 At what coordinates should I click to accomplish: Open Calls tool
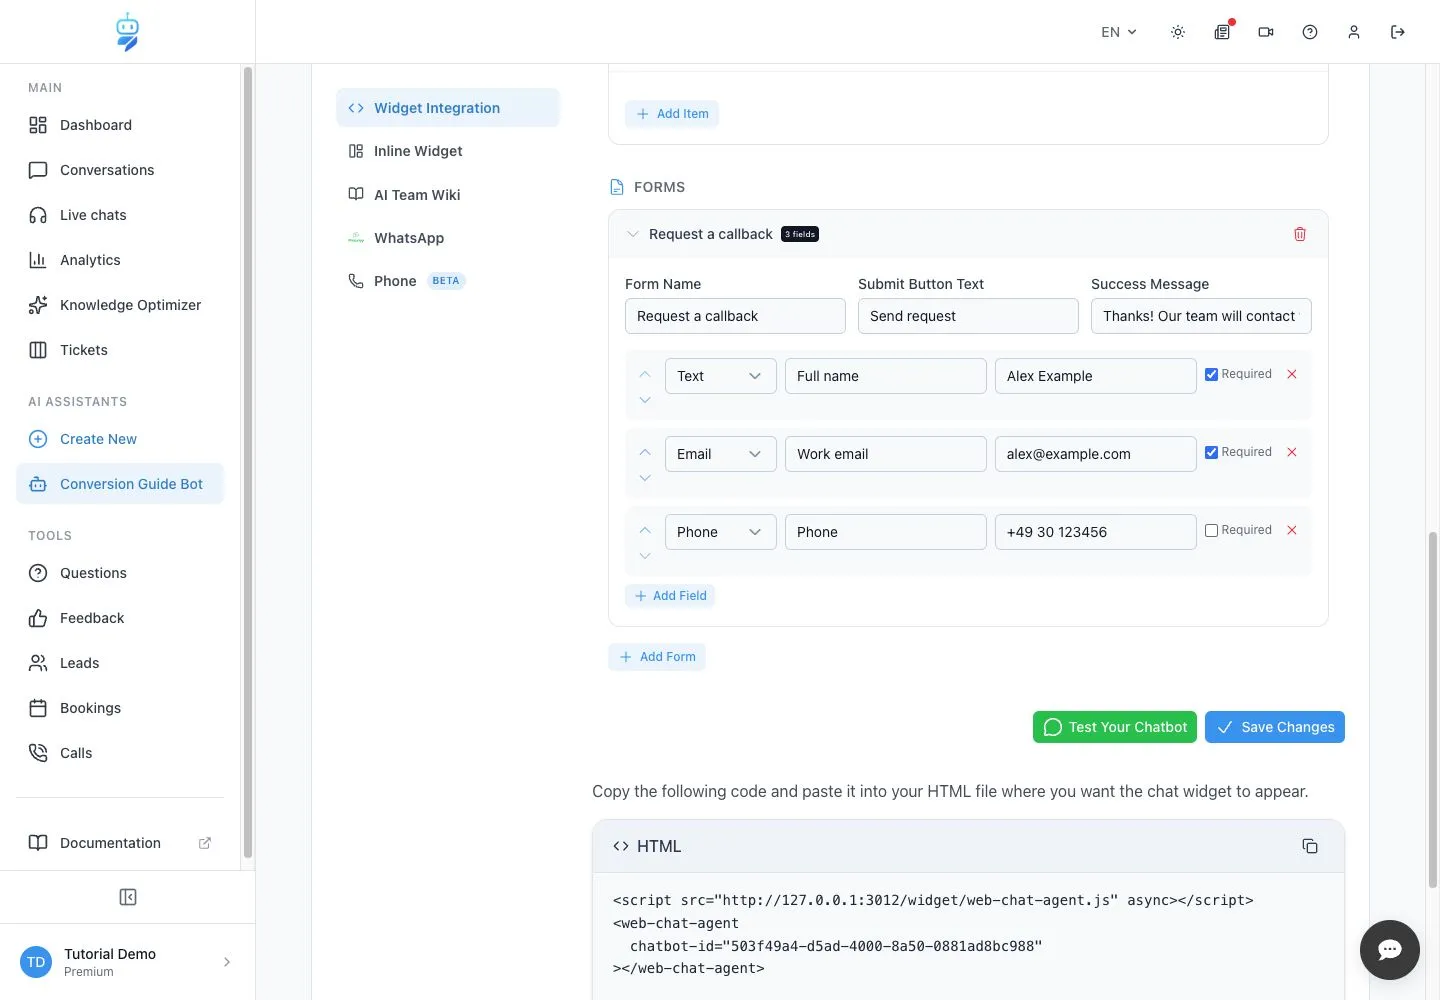point(120,753)
